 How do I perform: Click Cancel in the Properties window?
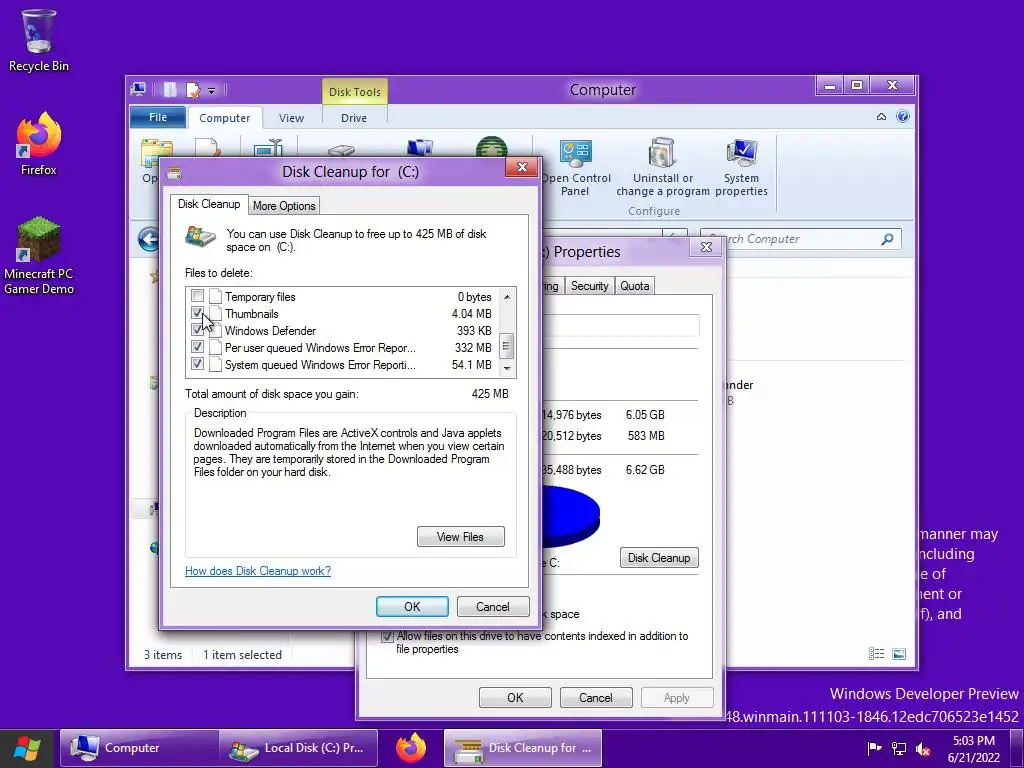[596, 697]
